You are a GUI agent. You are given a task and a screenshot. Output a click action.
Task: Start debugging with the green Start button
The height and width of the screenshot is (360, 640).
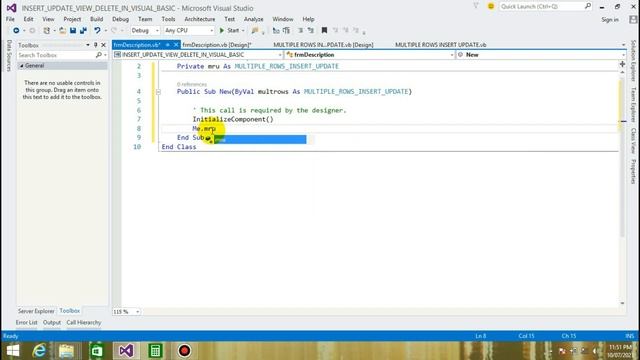pos(229,31)
